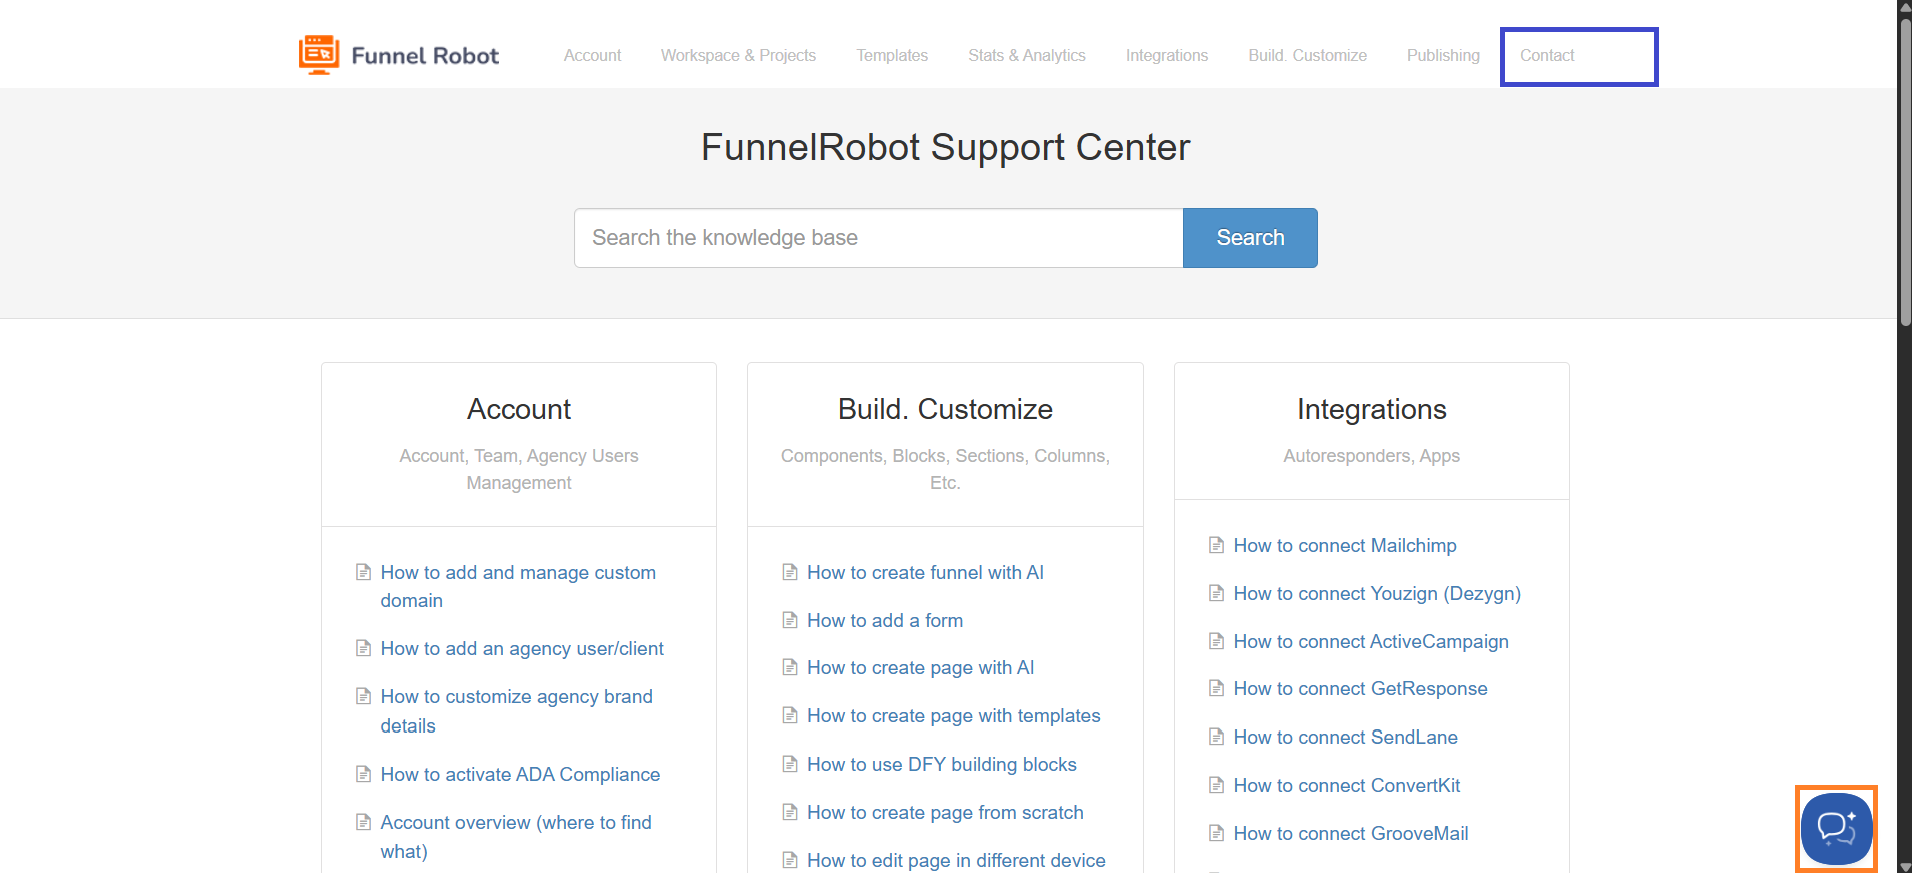The height and width of the screenshot is (873, 1912).
Task: Open Stats & Analytics nav item
Action: [x=1027, y=56]
